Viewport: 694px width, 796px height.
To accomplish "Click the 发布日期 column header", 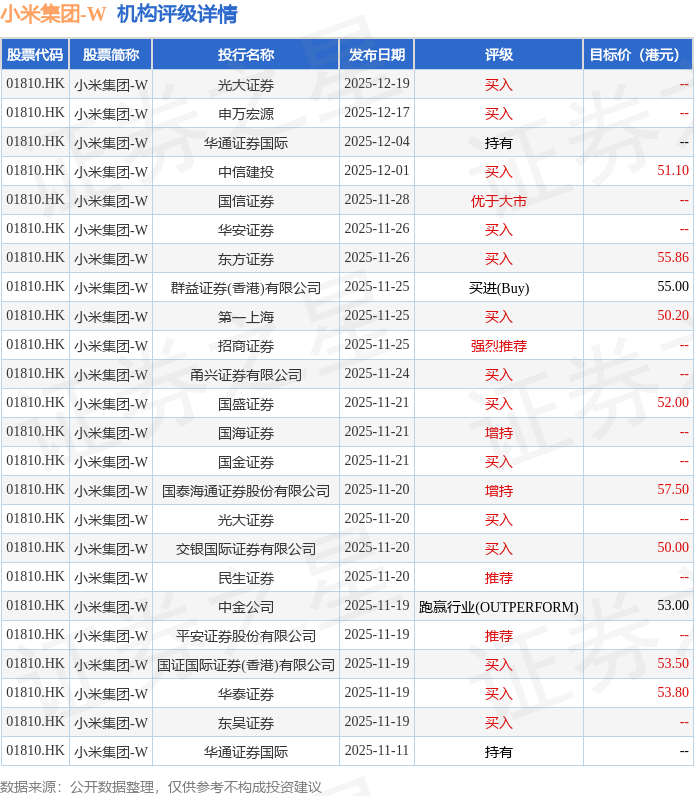I will click(377, 54).
